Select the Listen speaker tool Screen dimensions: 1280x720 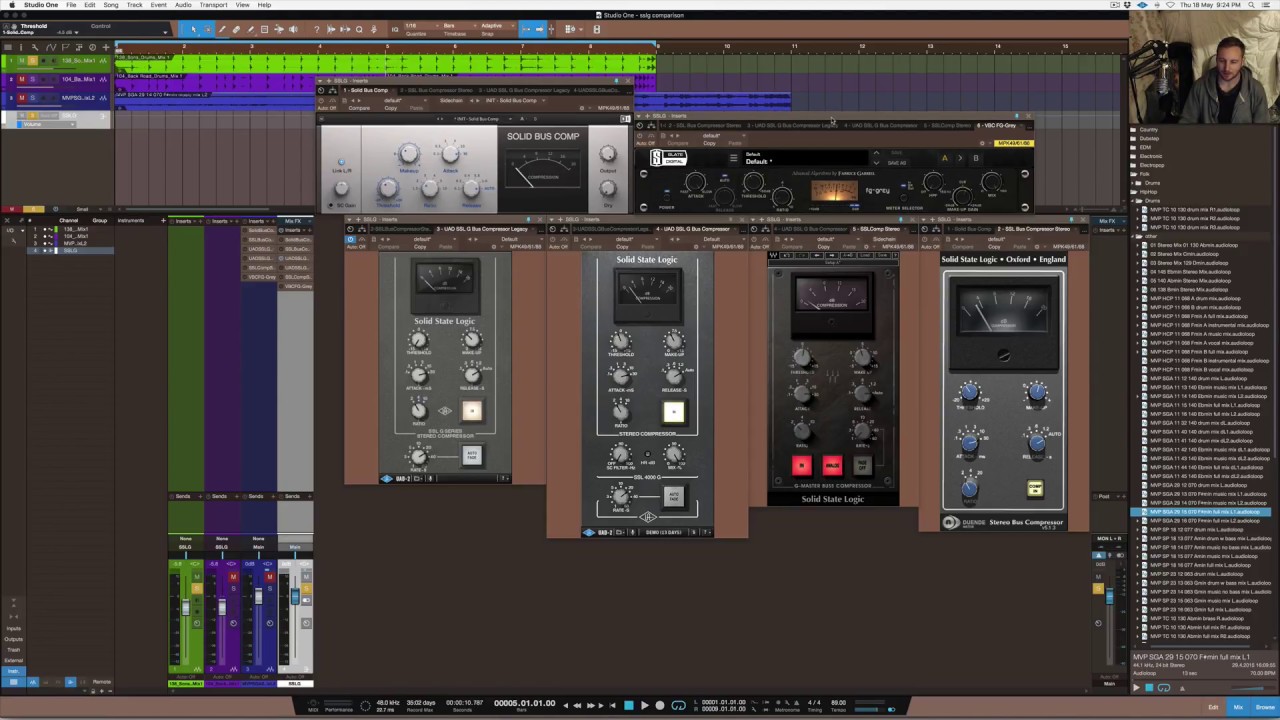pyautogui.click(x=293, y=29)
